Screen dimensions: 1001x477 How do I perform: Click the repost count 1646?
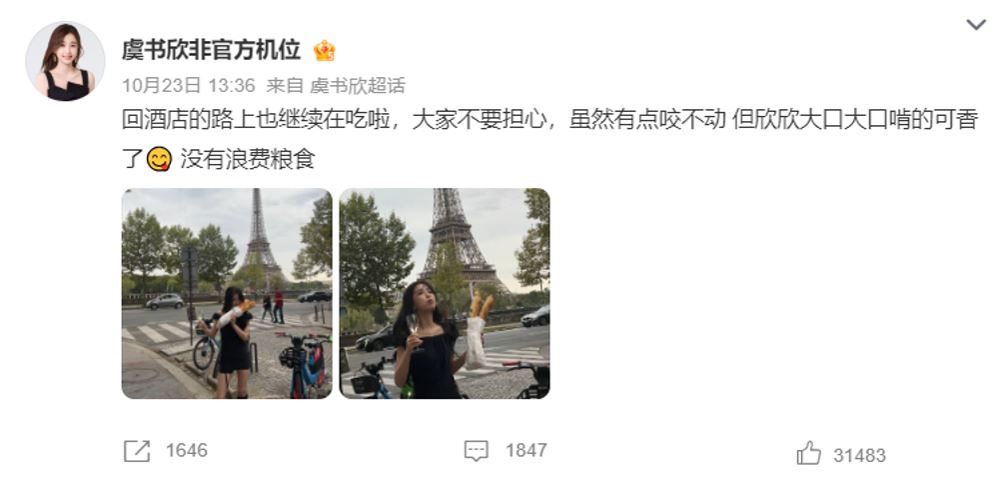pyautogui.click(x=186, y=451)
